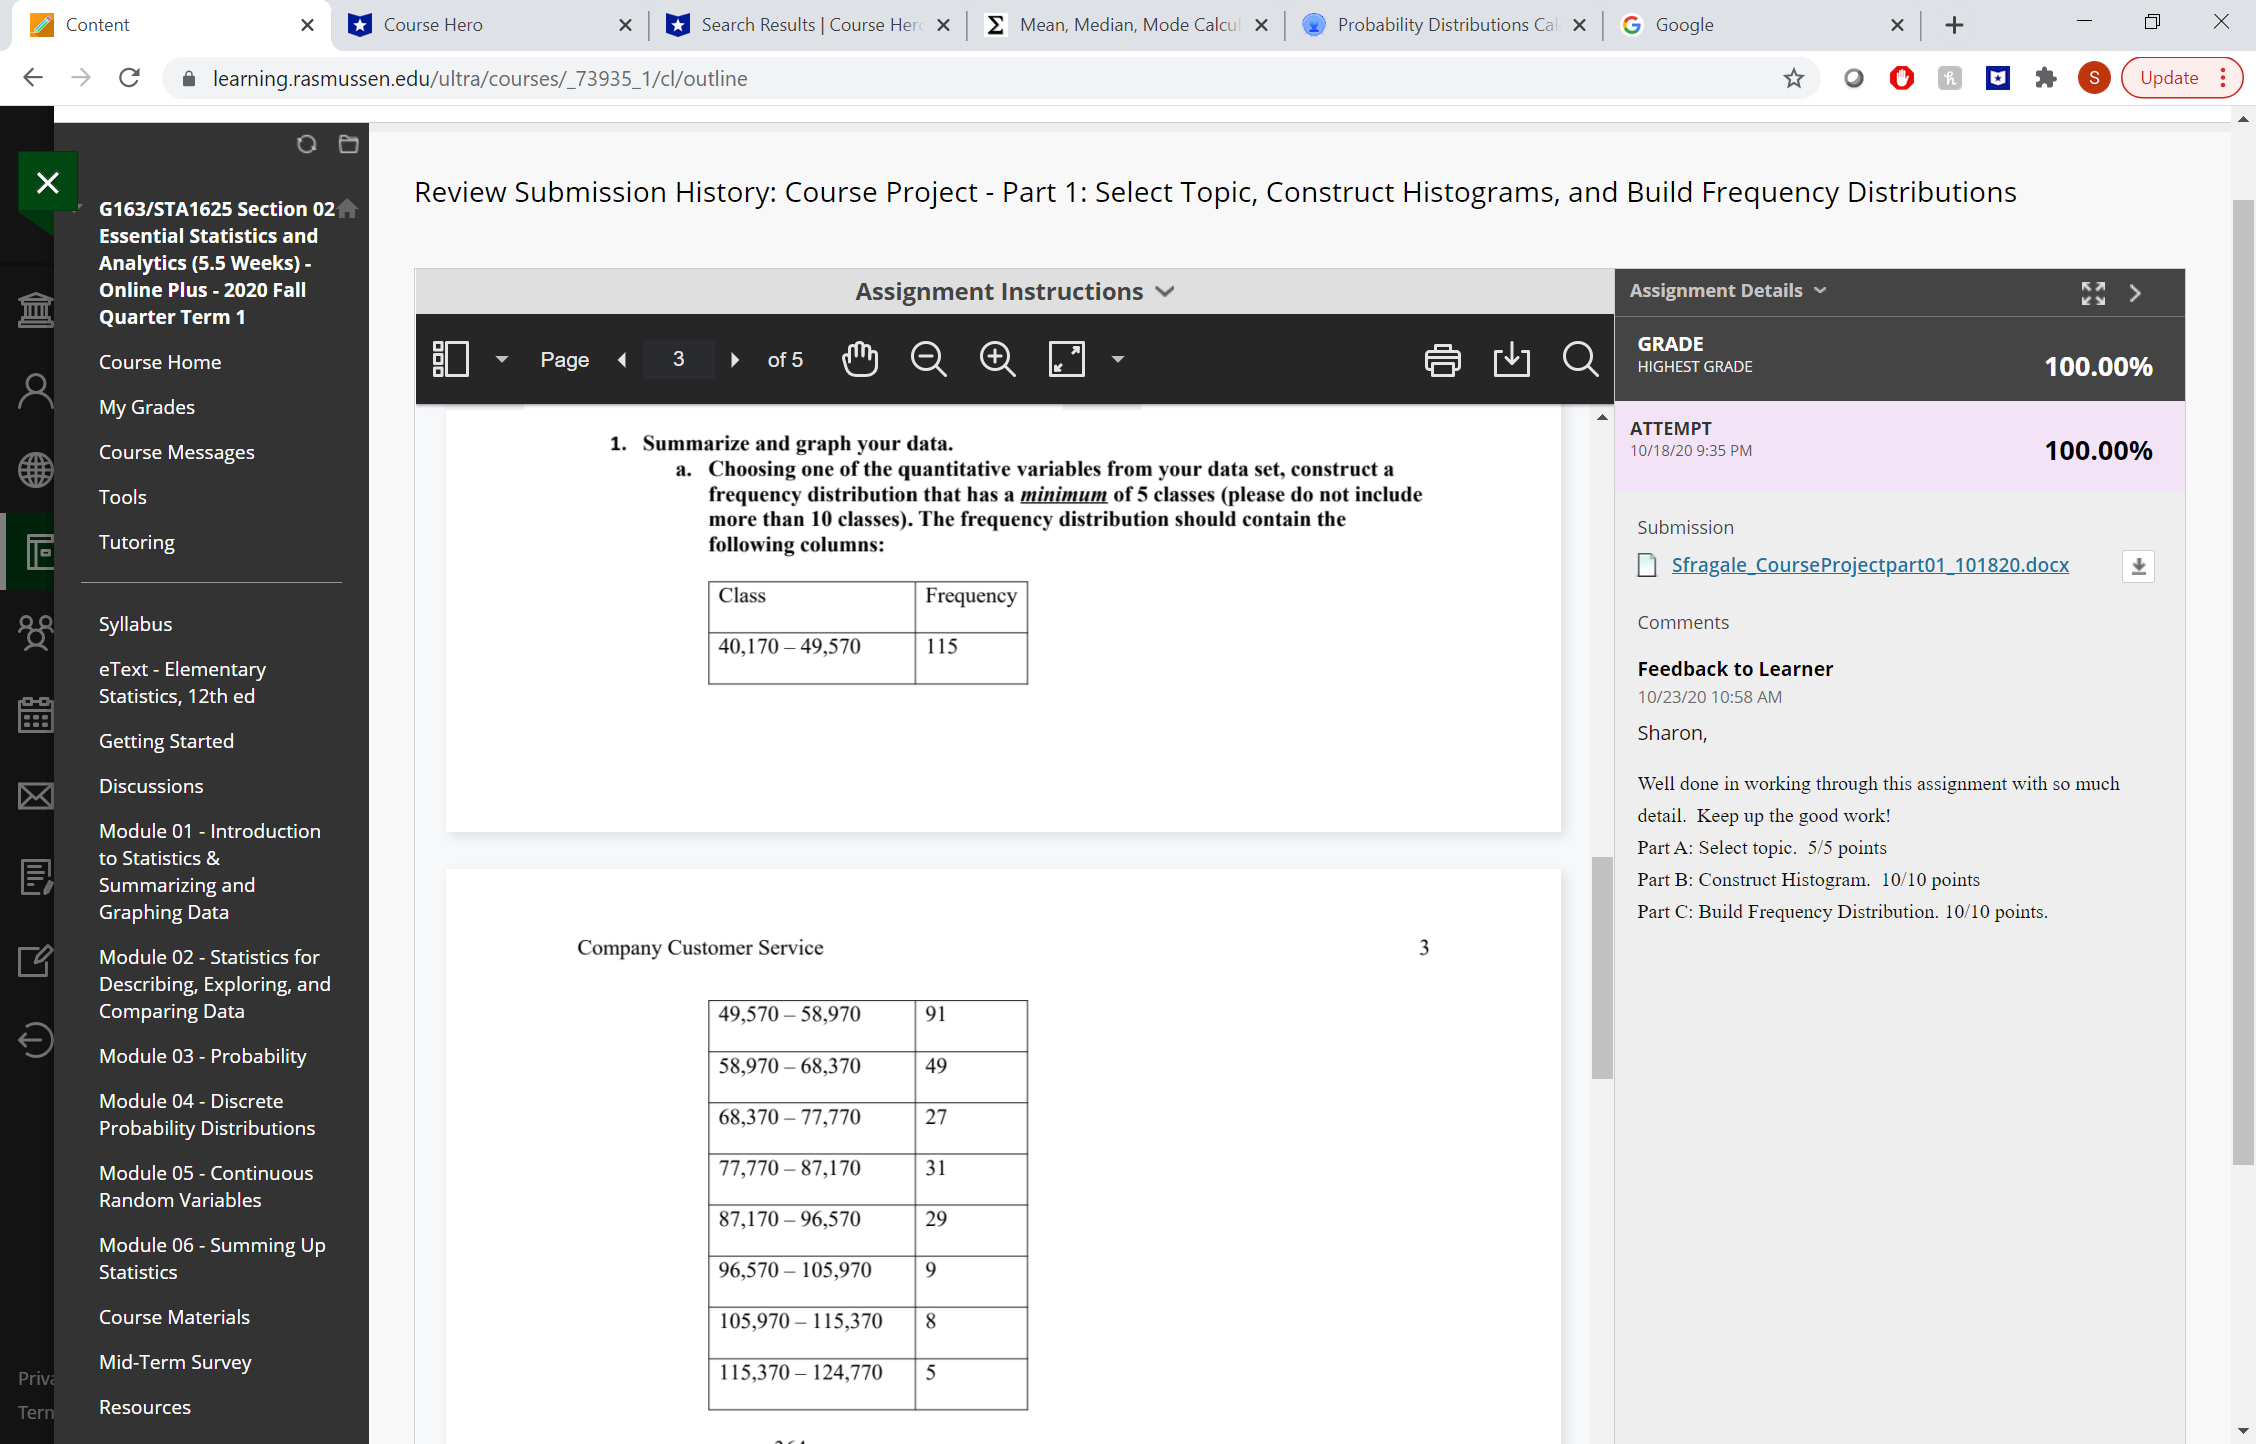Zoom out on the document
This screenshot has height=1444, width=2256.
[928, 359]
